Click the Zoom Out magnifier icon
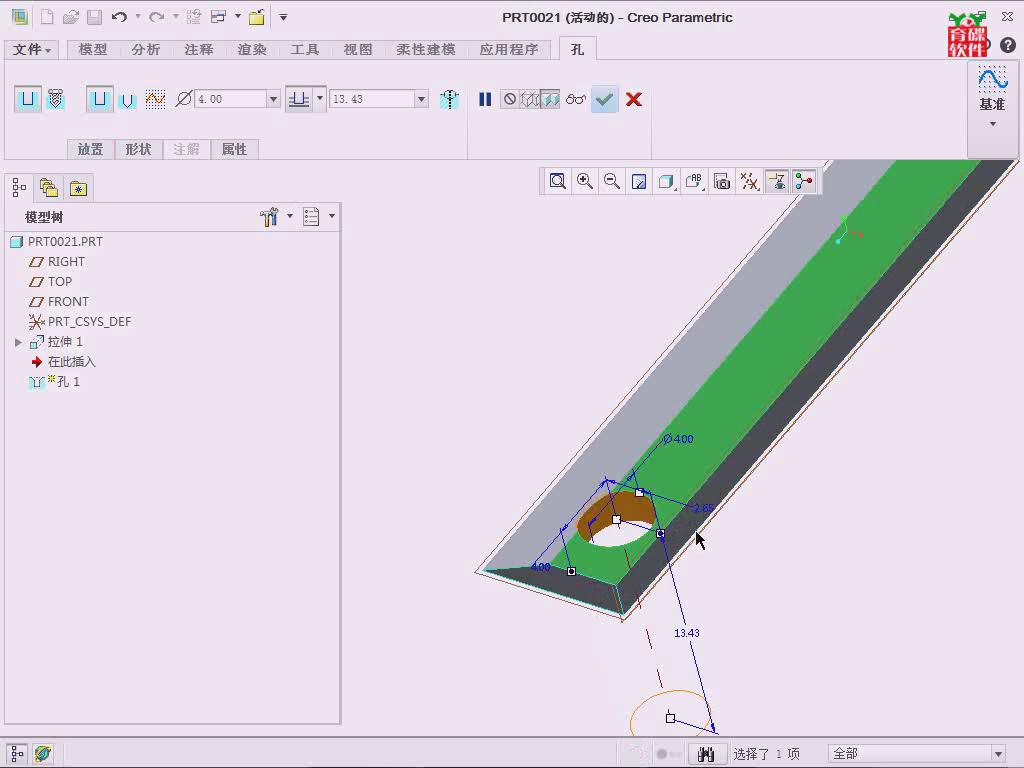The image size is (1024, 768). 612,182
